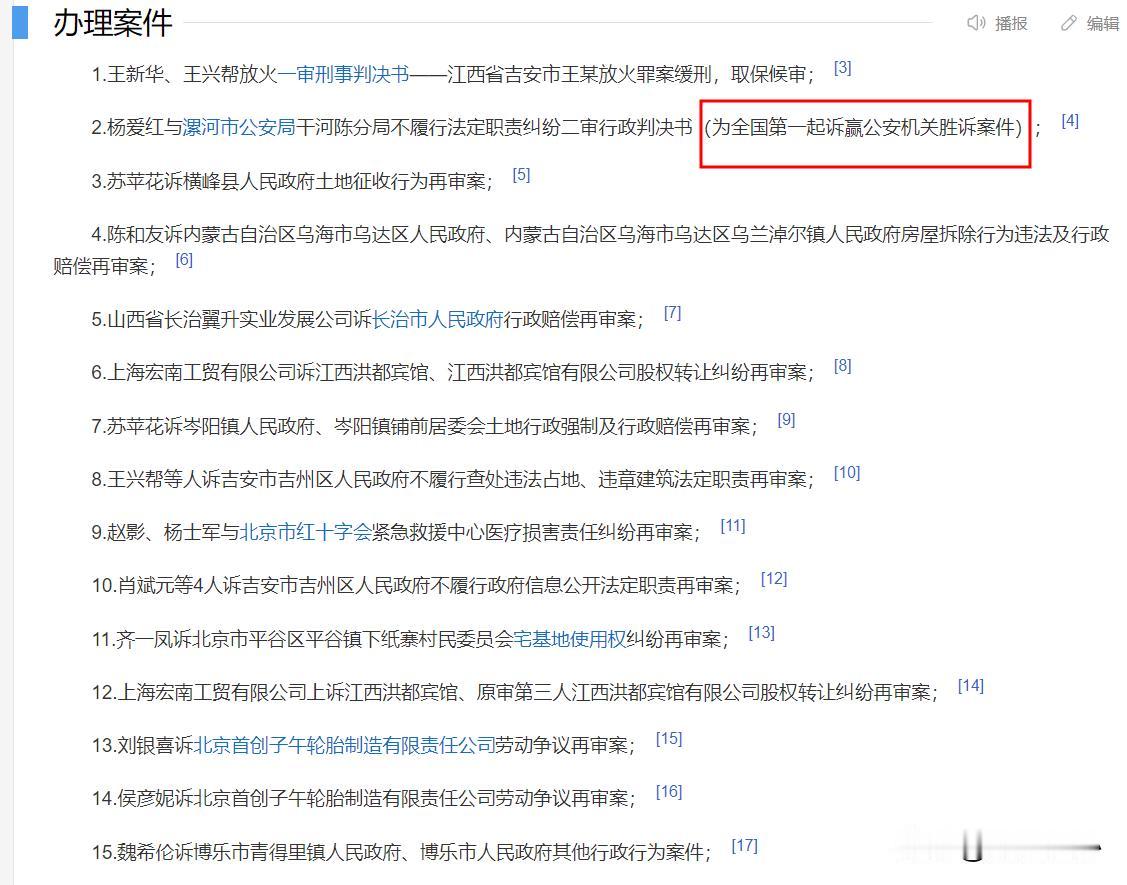Open the 宅基地使用权 link
Viewport: 1127px width, 885px height.
(x=569, y=639)
